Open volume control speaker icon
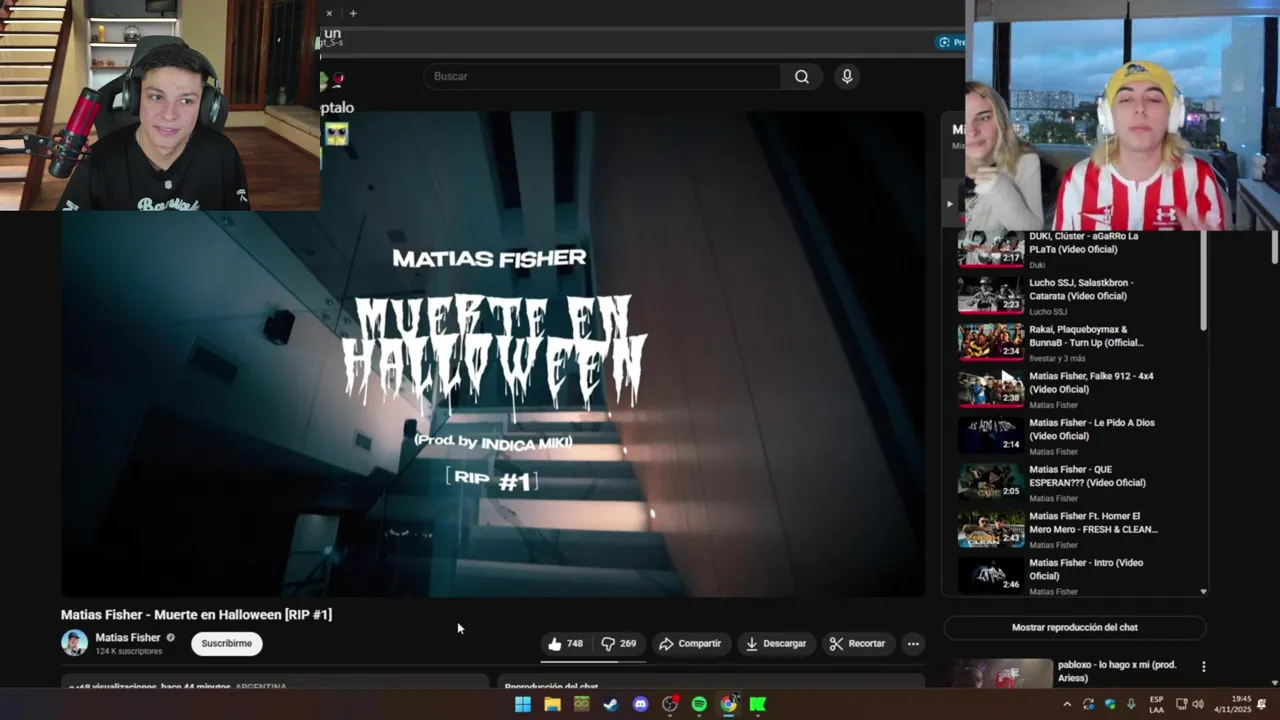Viewport: 1280px width, 720px height. tap(1198, 704)
